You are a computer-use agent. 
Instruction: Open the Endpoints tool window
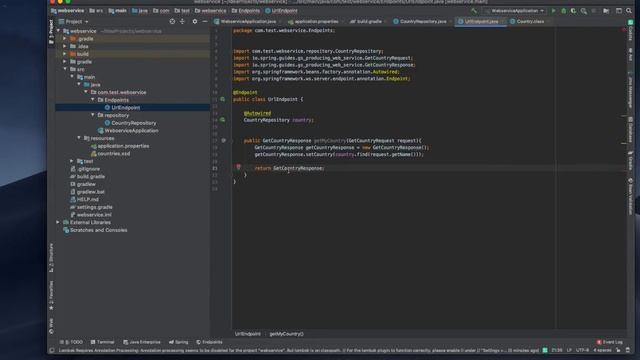209,342
